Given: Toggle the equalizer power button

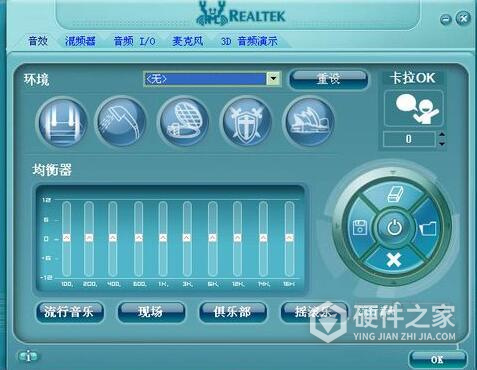Looking at the screenshot, I should pyautogui.click(x=394, y=228).
